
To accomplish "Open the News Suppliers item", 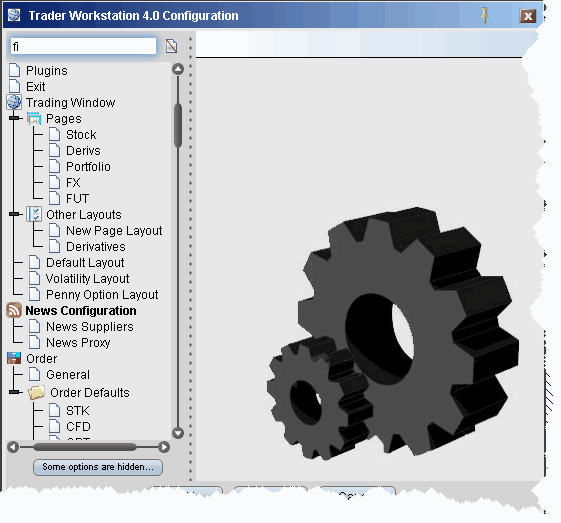I will click(89, 327).
